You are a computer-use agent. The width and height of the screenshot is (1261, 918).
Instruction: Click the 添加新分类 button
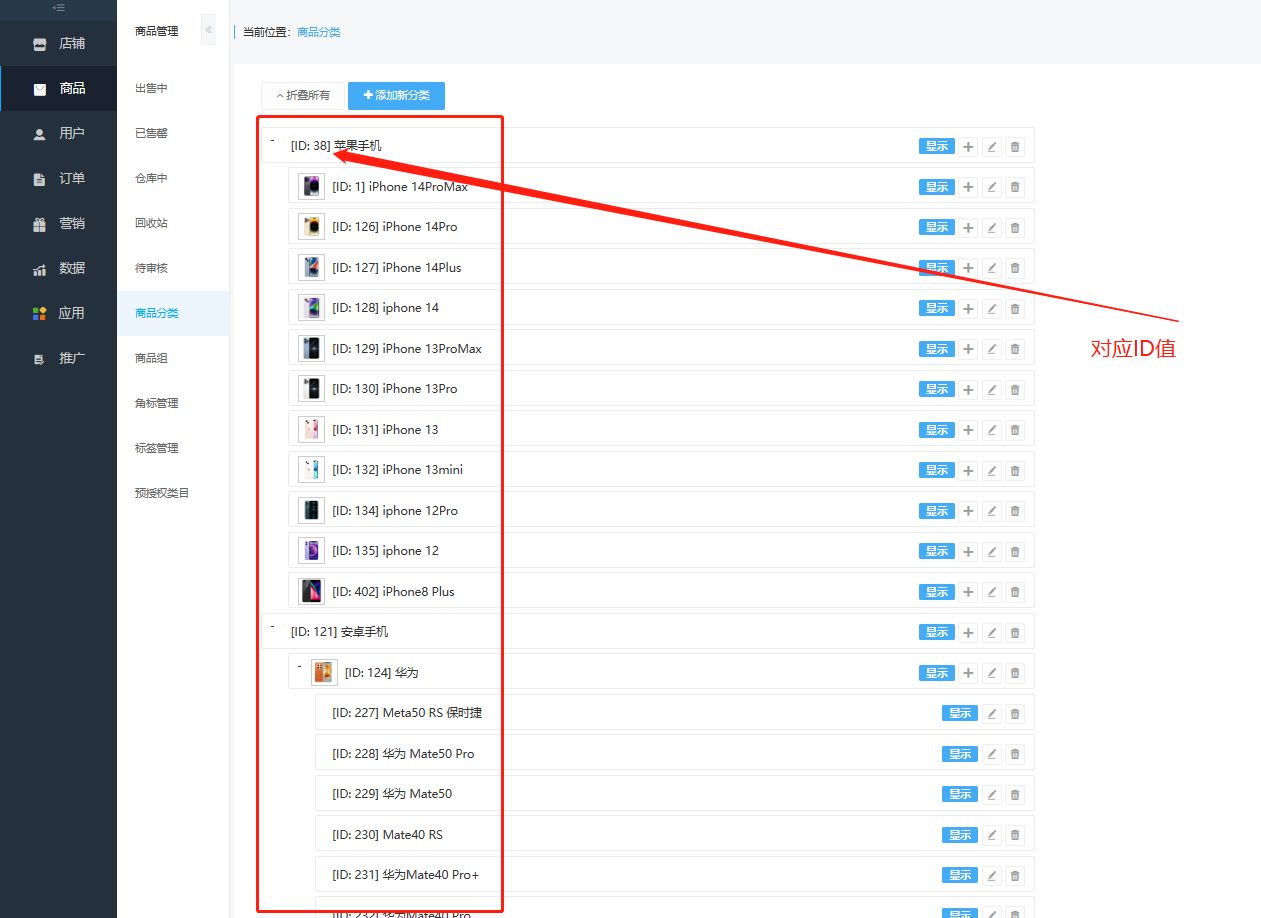[396, 96]
